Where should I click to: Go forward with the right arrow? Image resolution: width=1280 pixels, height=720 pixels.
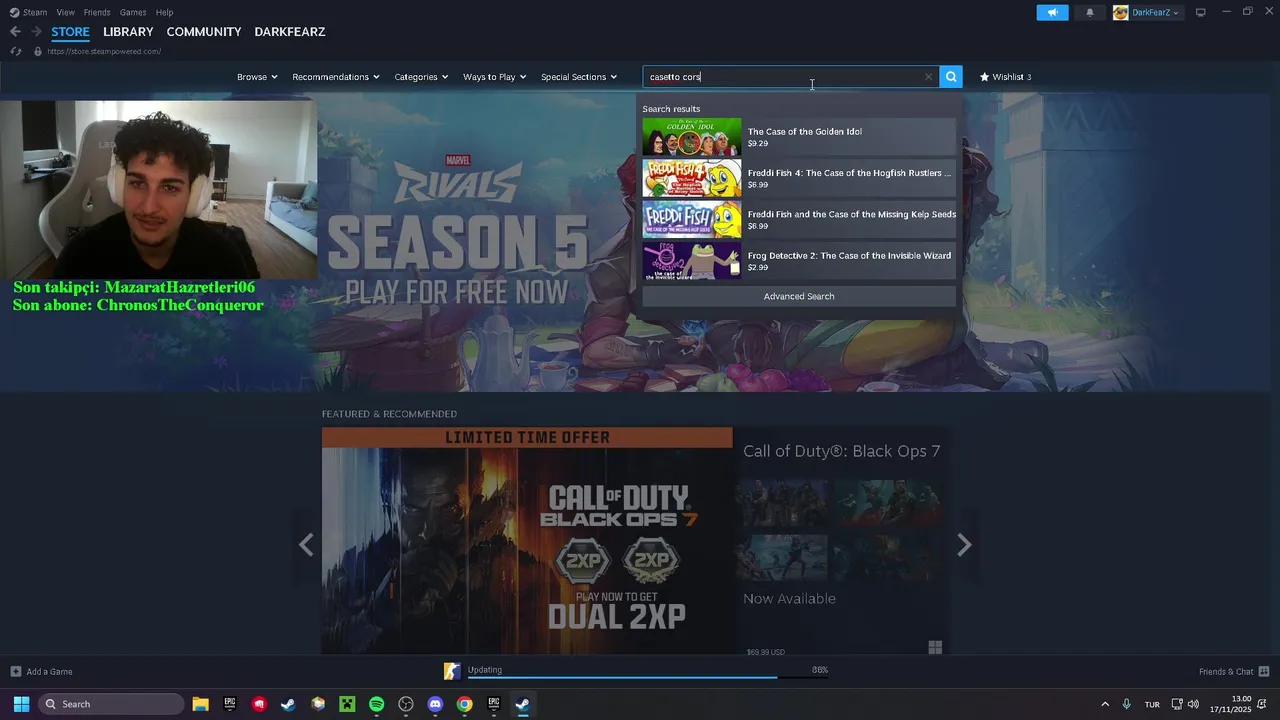36,32
